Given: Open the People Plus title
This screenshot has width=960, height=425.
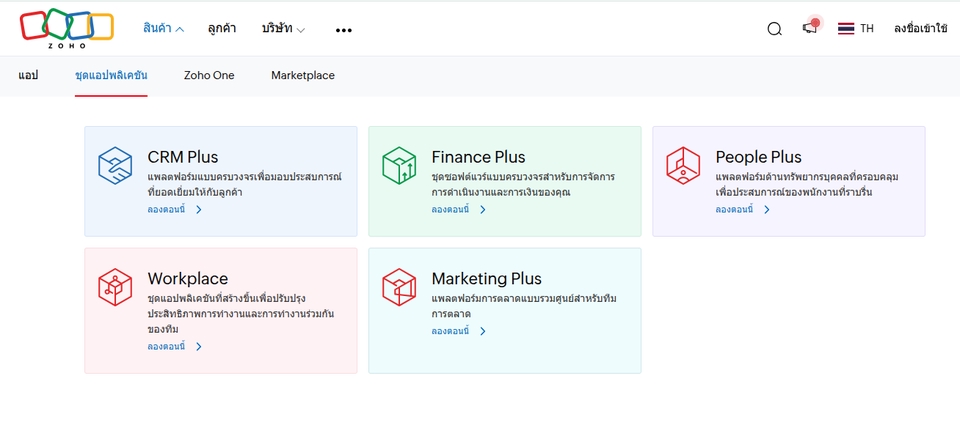Looking at the screenshot, I should coord(759,157).
